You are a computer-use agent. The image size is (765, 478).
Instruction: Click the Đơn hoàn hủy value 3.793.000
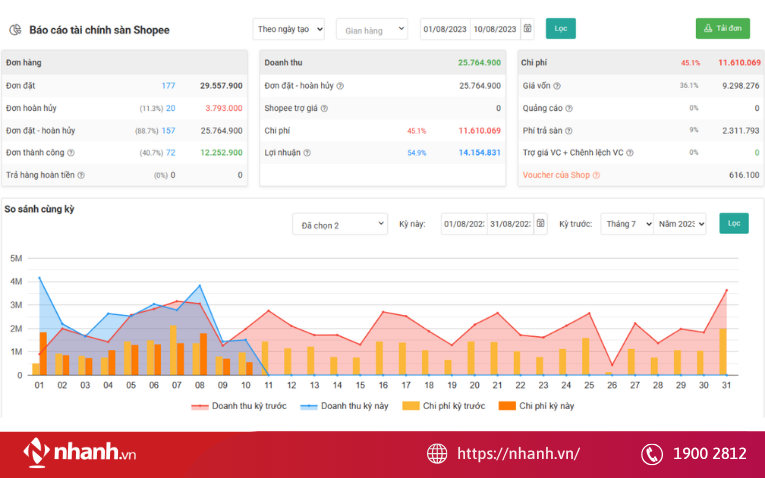click(223, 108)
